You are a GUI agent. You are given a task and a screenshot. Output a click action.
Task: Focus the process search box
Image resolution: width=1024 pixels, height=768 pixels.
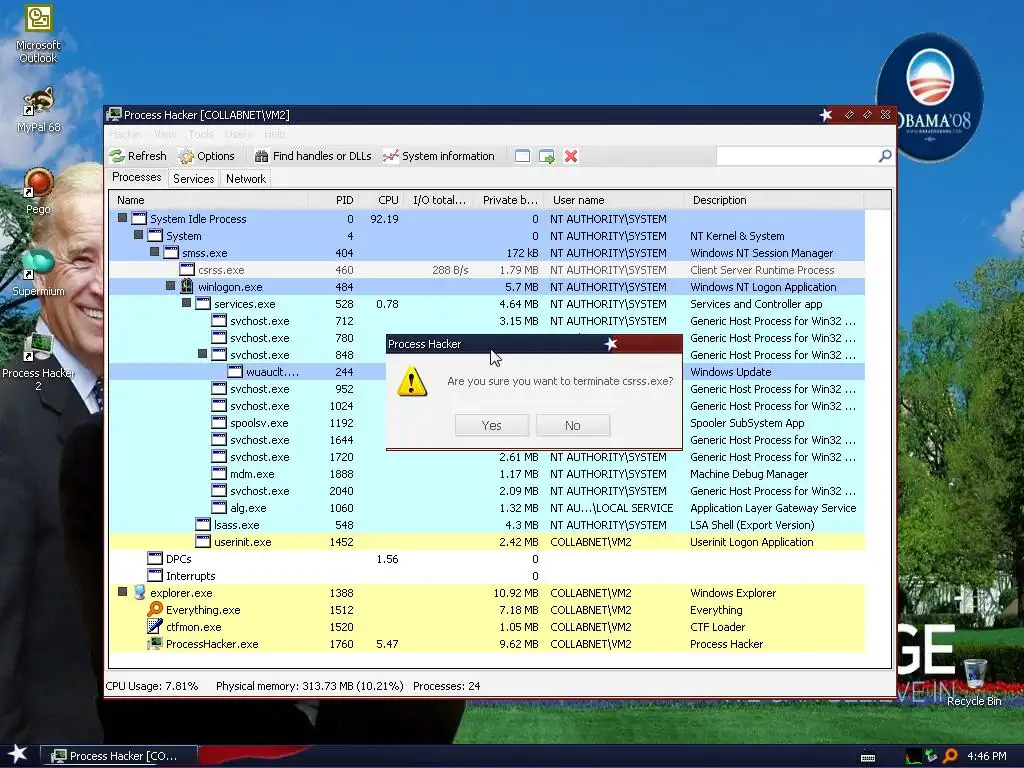click(797, 156)
